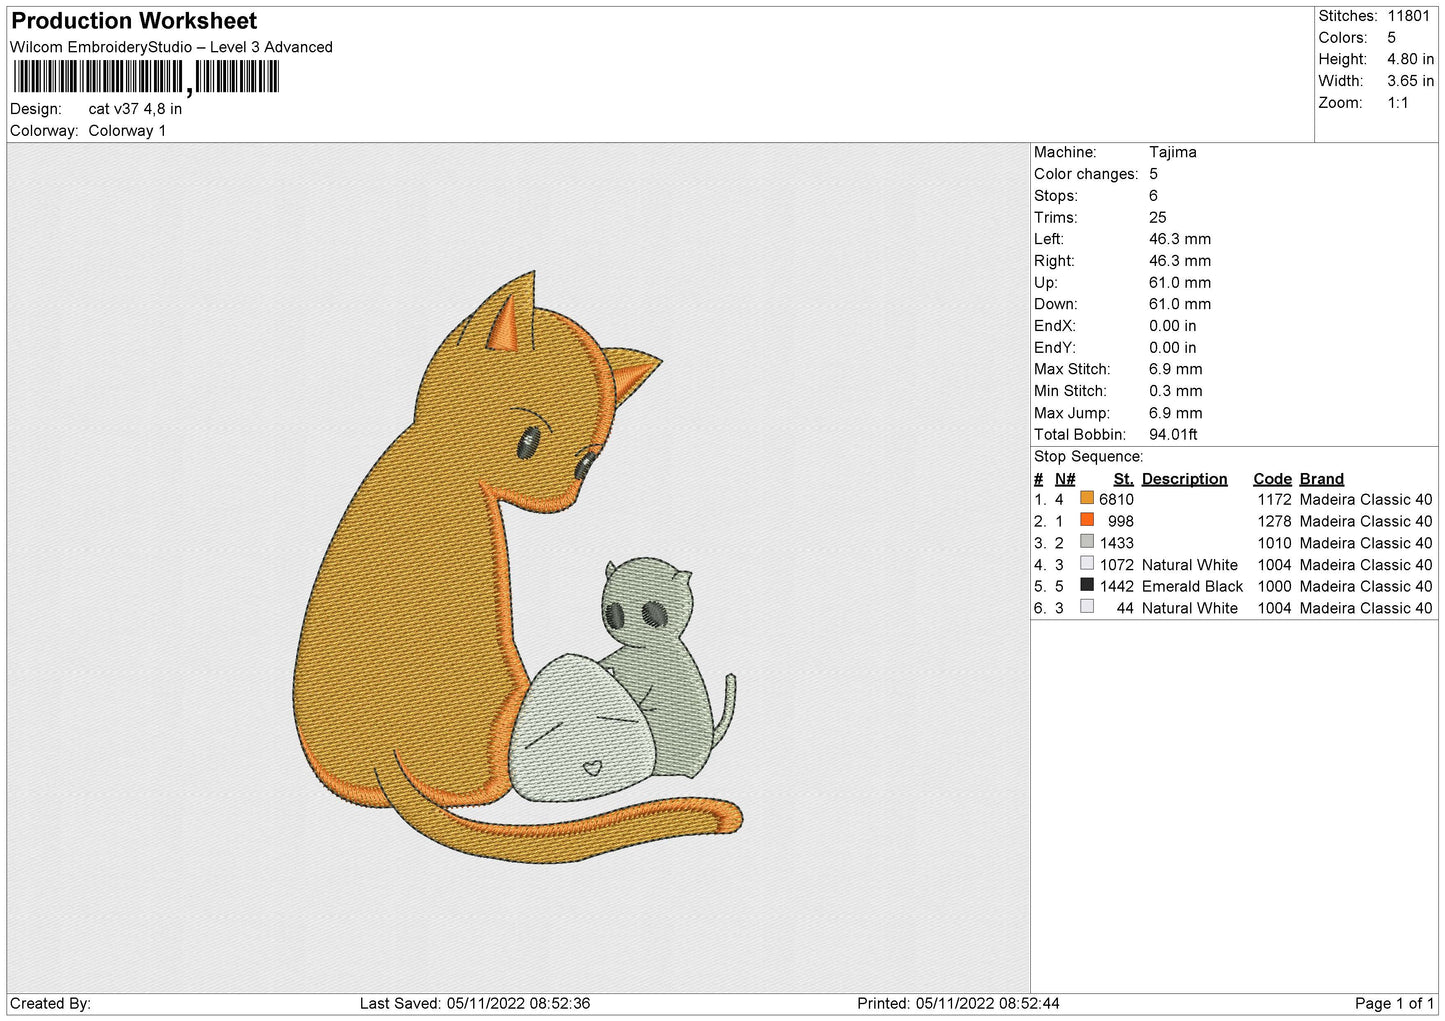Click the stitch count 1072
This screenshot has width=1445, height=1021.
tap(1116, 565)
